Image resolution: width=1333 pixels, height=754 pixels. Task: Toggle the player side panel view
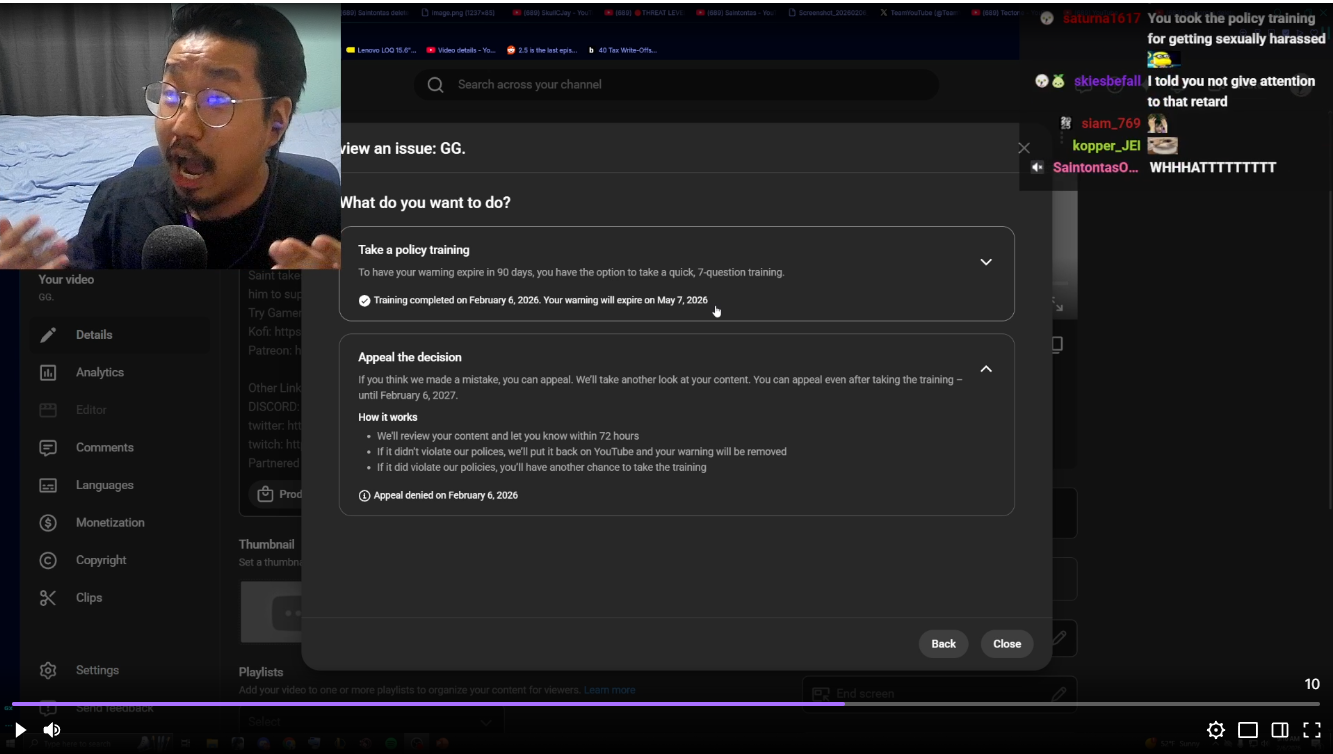point(1280,730)
